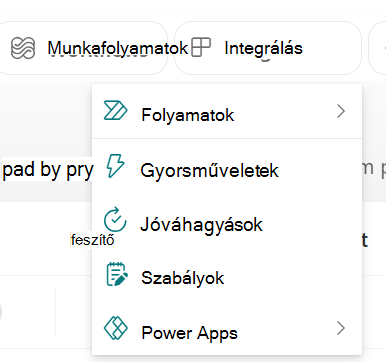Click the 'feszítő' label
This screenshot has height=362, width=386.
click(93, 240)
